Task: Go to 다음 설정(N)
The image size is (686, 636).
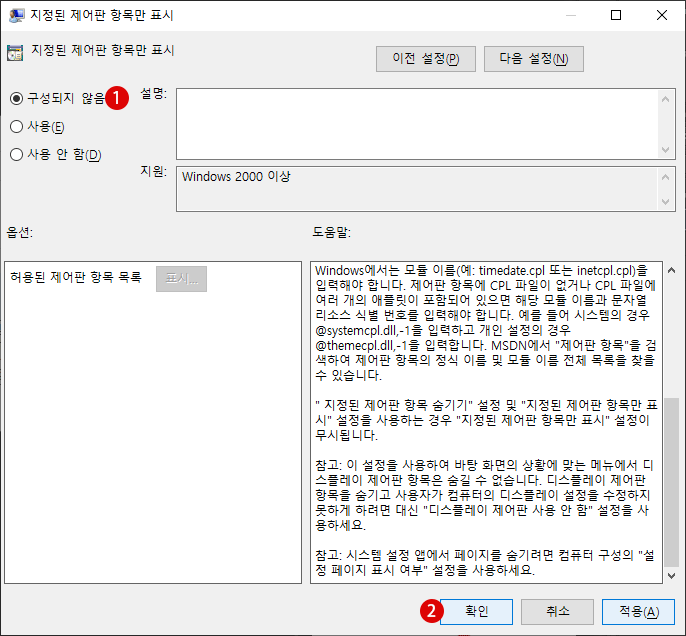Action: pos(534,59)
